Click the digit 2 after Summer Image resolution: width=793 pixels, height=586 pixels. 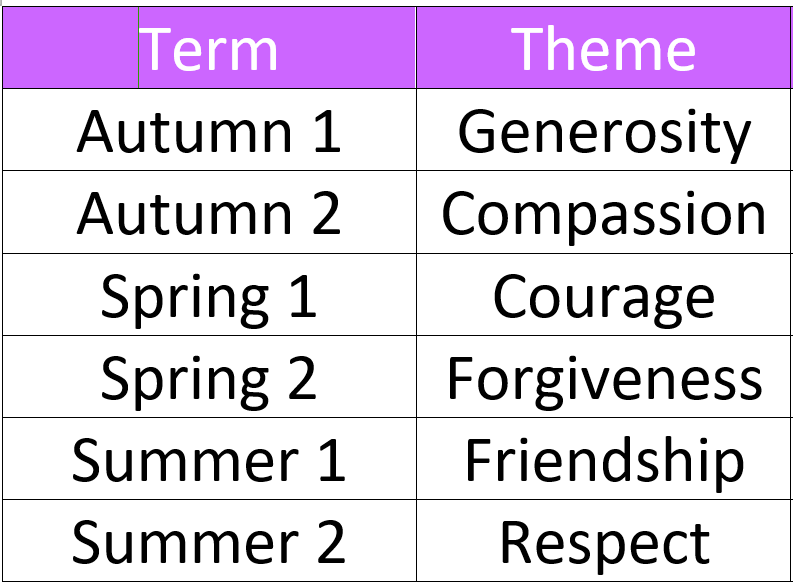point(329,542)
